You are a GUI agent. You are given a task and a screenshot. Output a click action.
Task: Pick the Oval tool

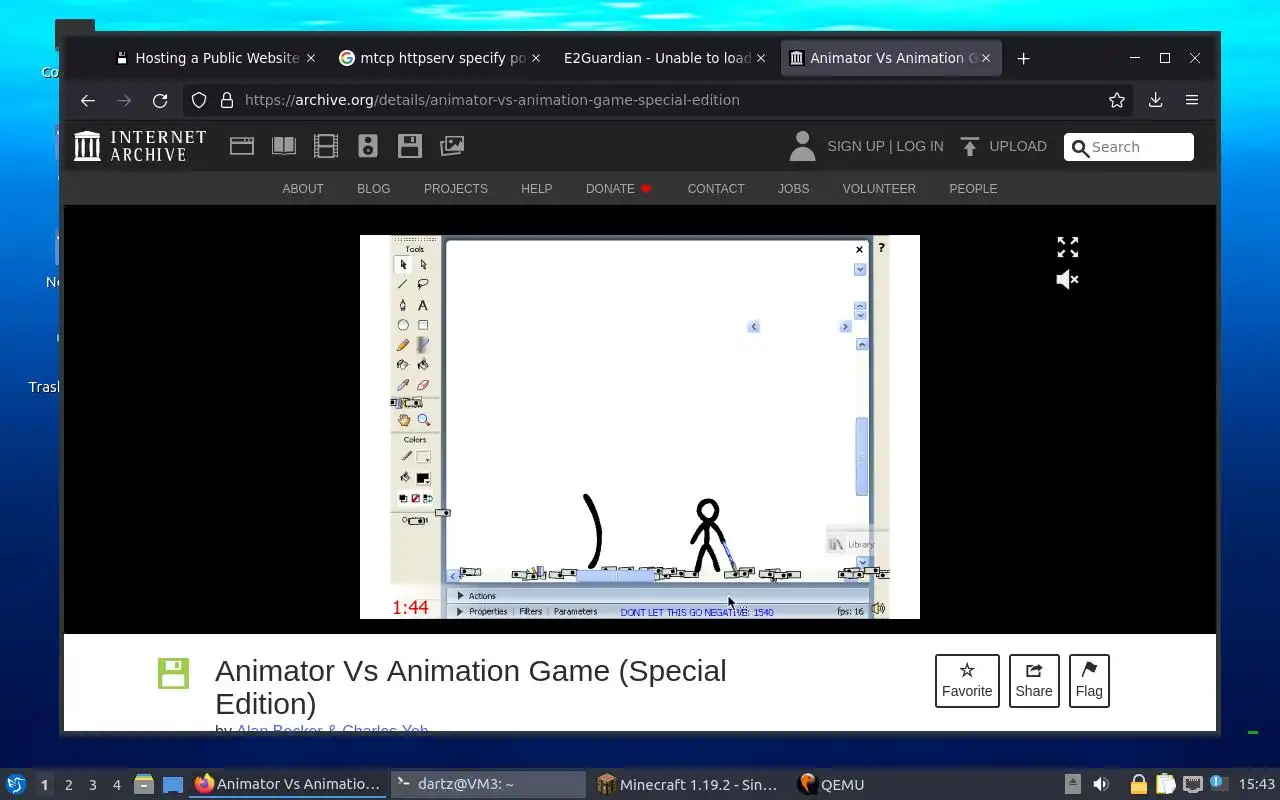(403, 325)
